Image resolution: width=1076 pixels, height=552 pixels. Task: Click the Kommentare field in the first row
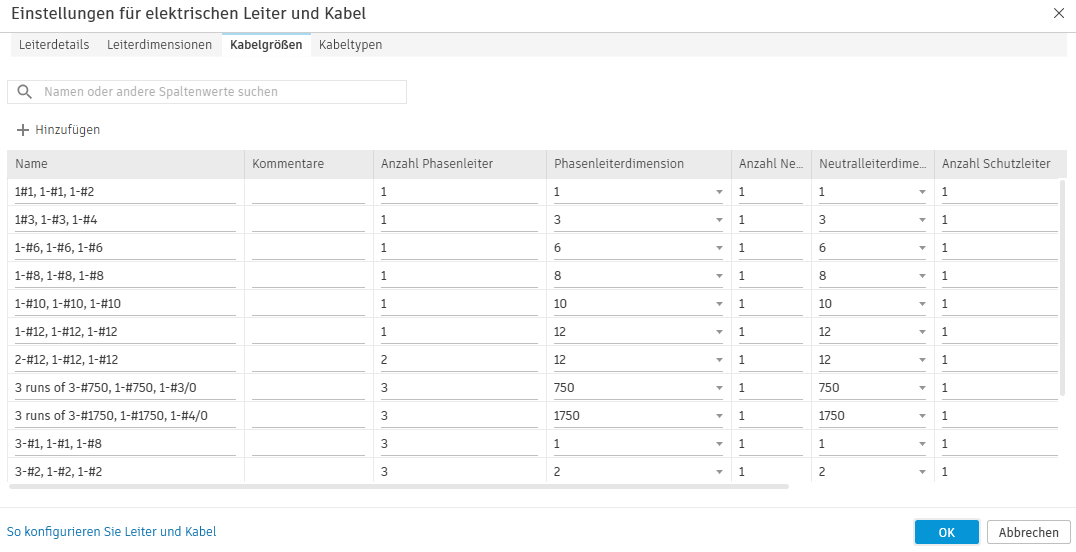click(x=308, y=192)
